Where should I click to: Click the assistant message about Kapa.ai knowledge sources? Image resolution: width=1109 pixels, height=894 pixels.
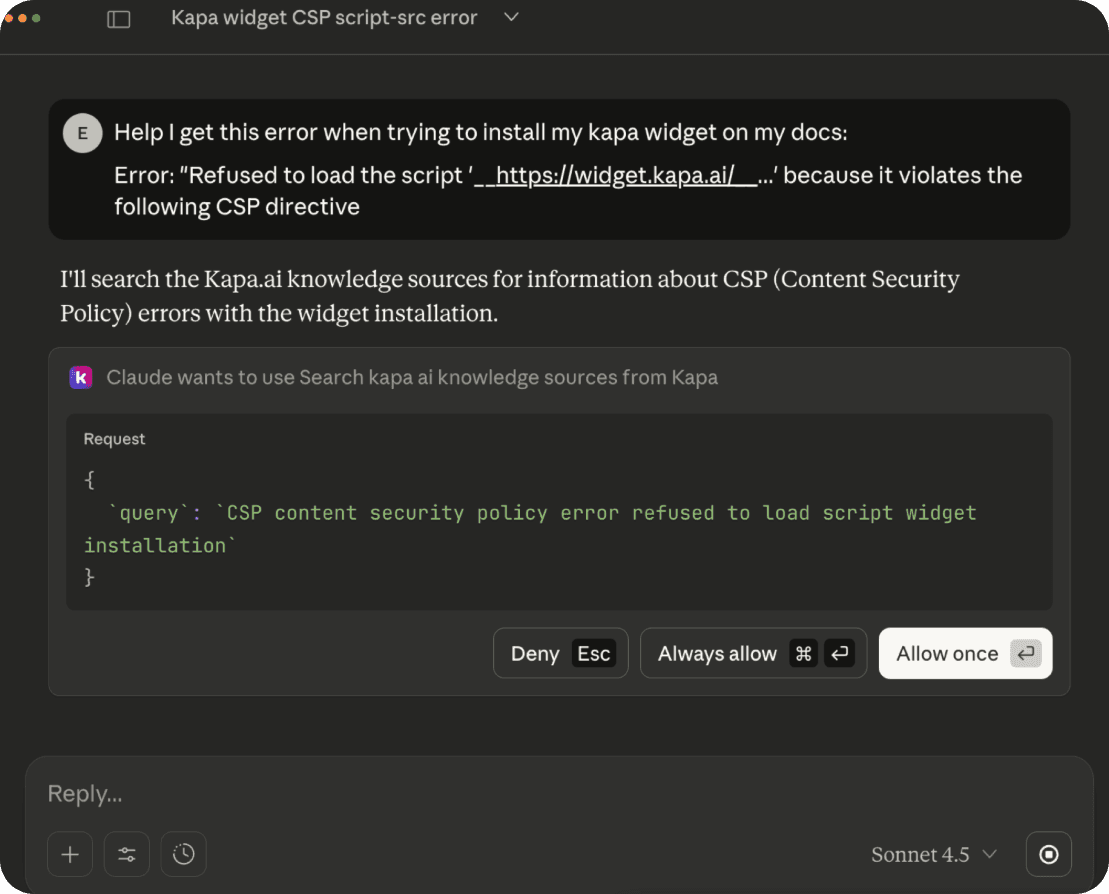[509, 296]
